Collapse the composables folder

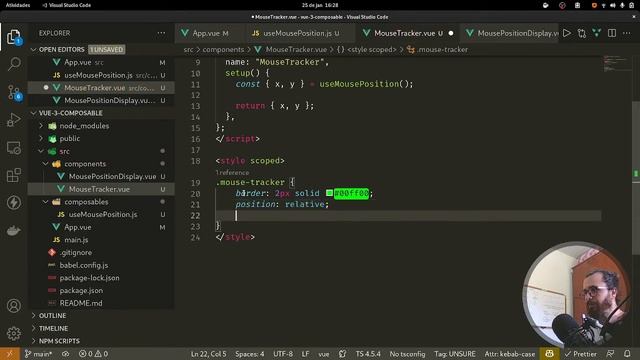point(46,202)
